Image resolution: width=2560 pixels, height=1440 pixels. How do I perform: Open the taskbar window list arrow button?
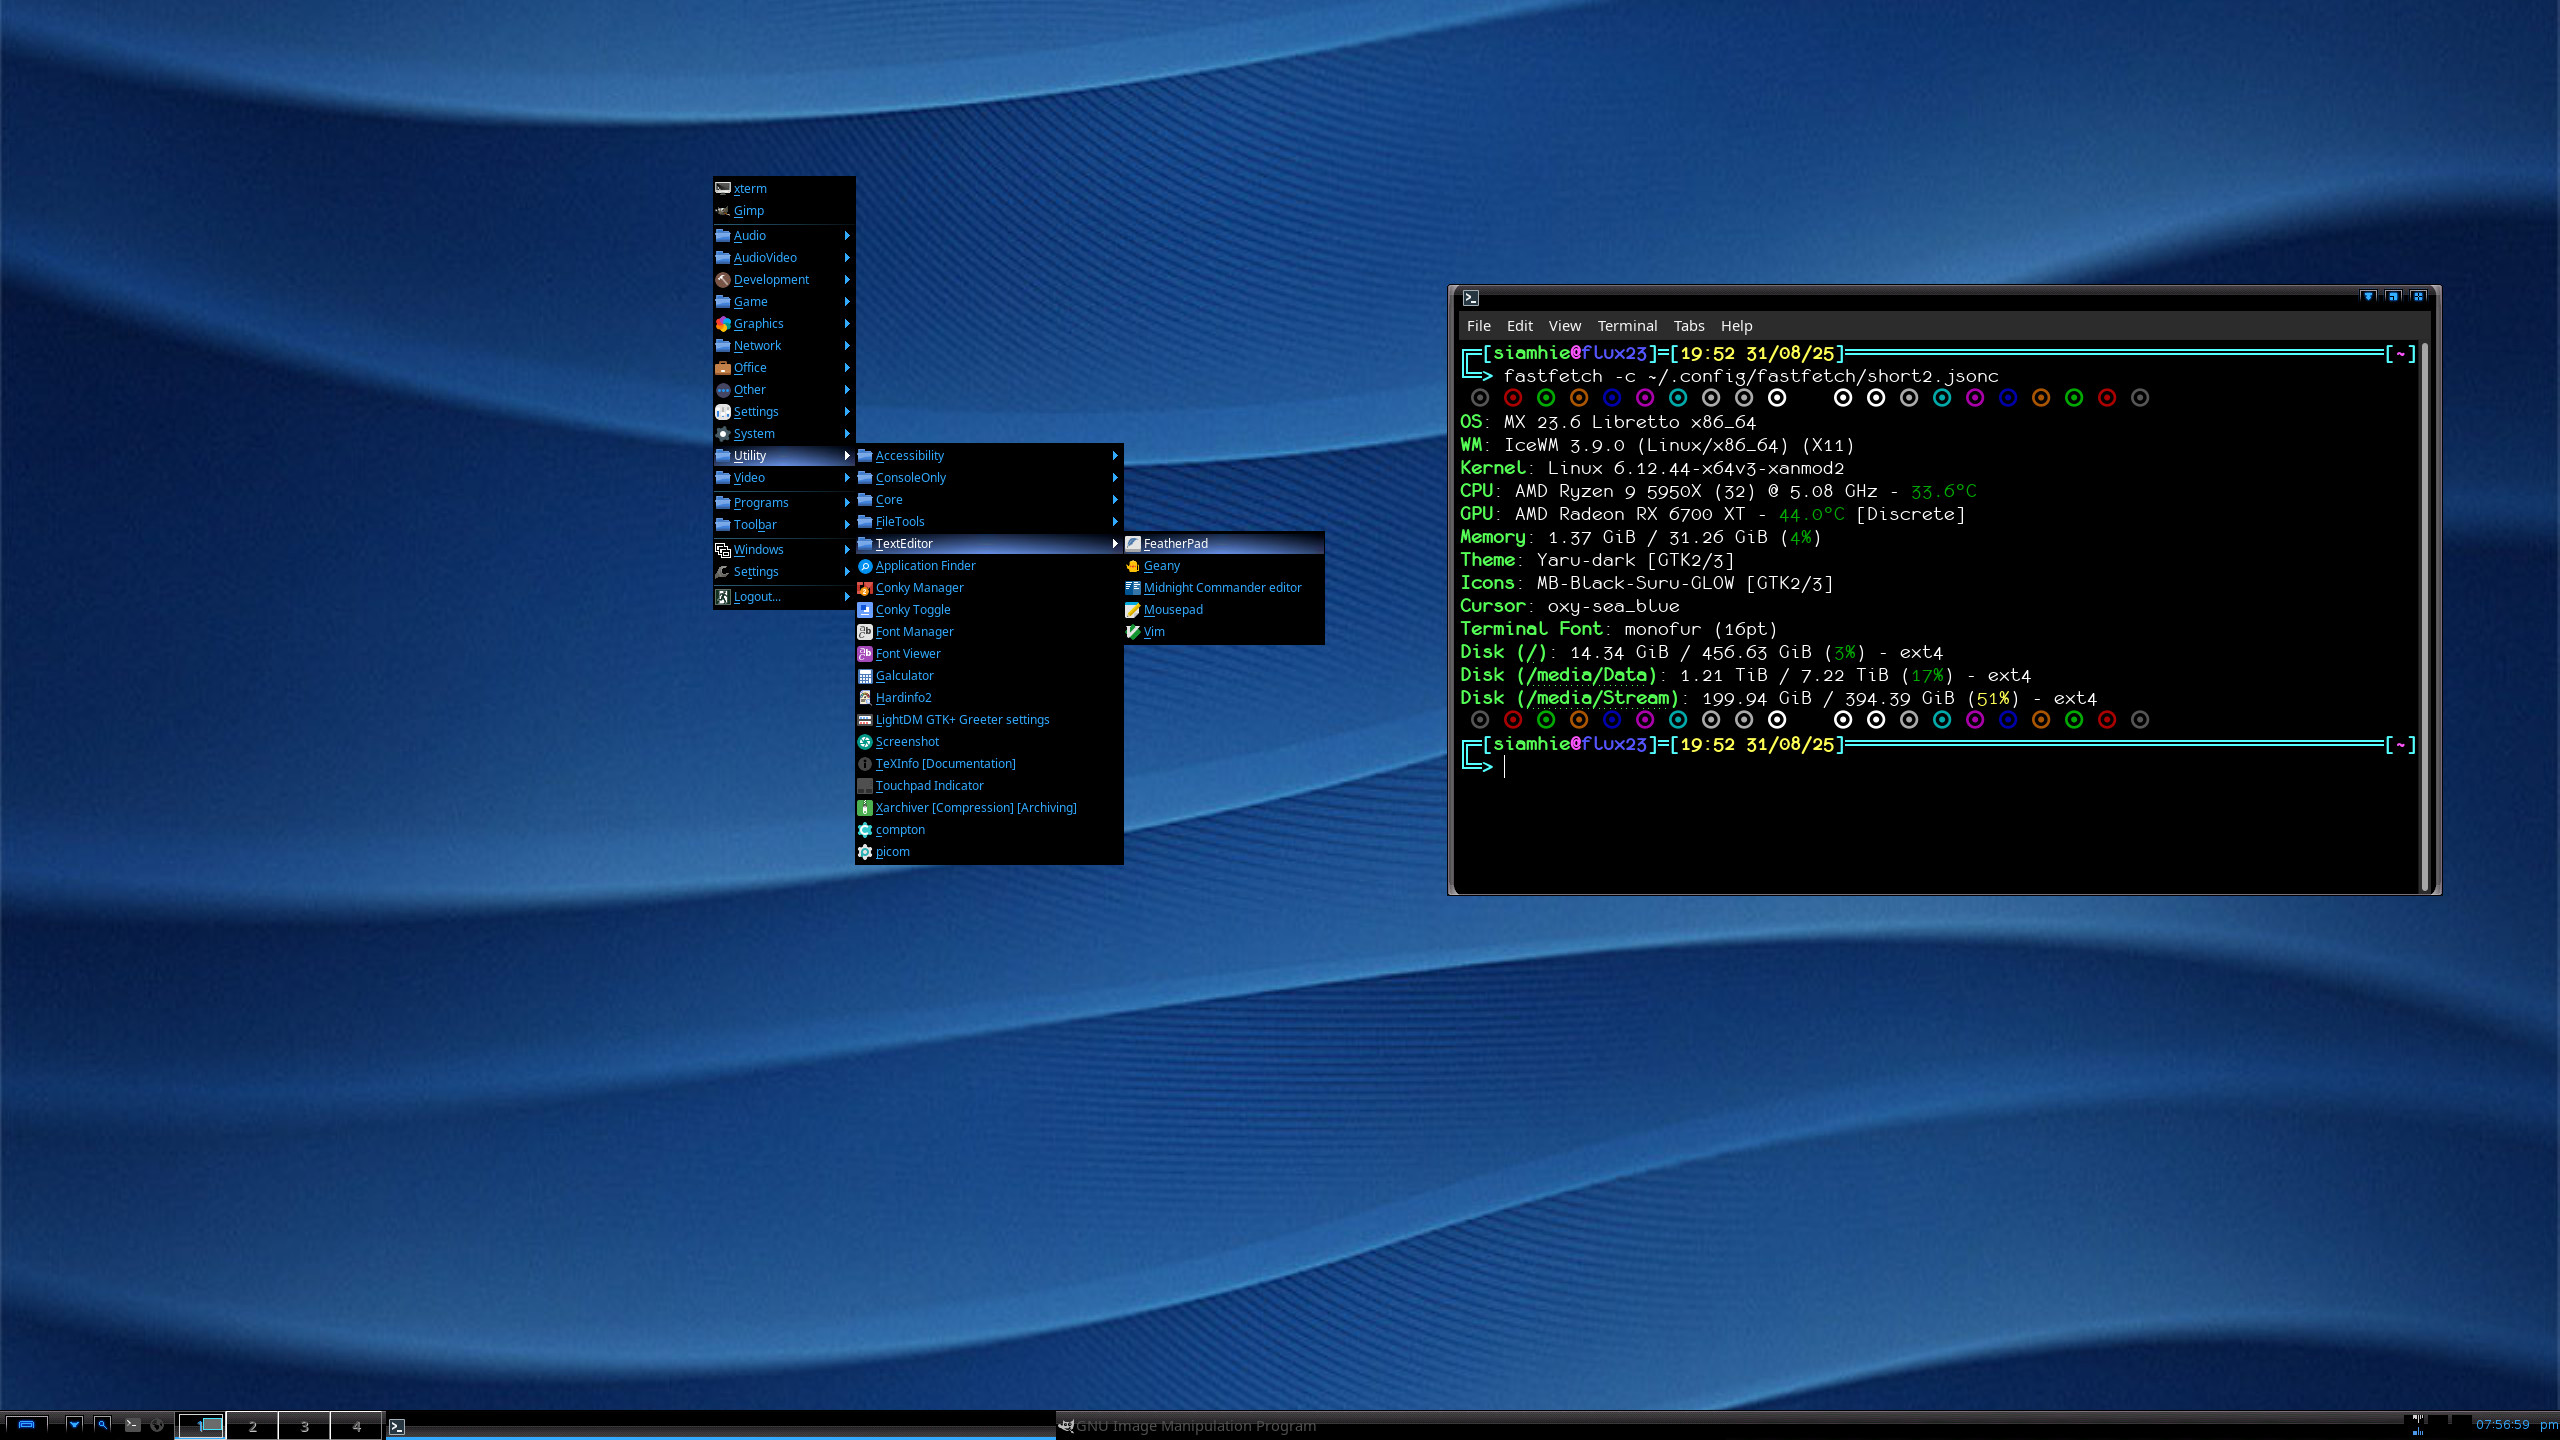pos(74,1425)
